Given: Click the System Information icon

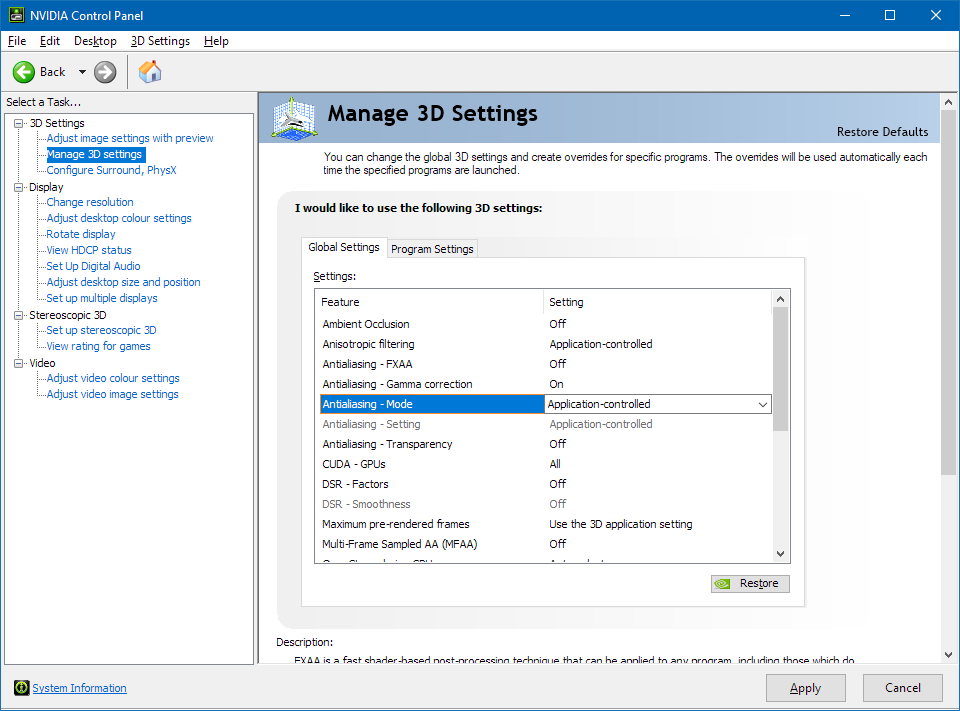Looking at the screenshot, I should click(x=21, y=688).
